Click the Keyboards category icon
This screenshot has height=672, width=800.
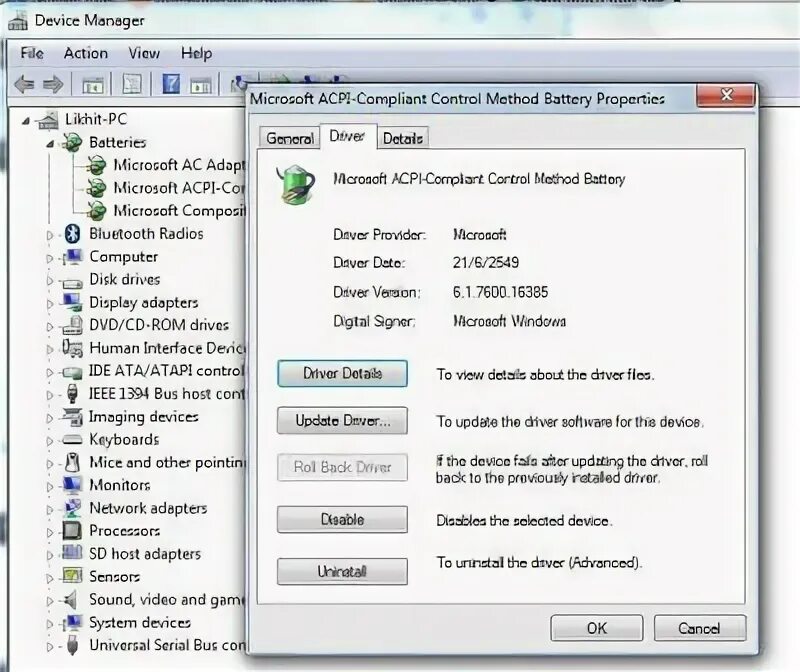[72, 439]
